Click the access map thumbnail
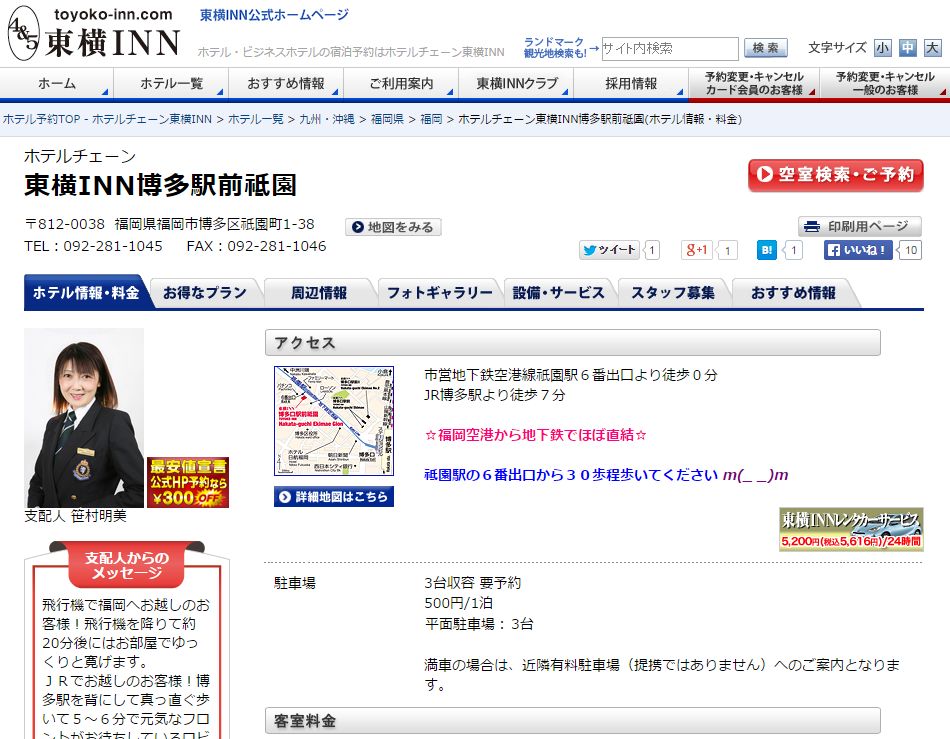Viewport: 950px width, 739px height. pos(334,421)
